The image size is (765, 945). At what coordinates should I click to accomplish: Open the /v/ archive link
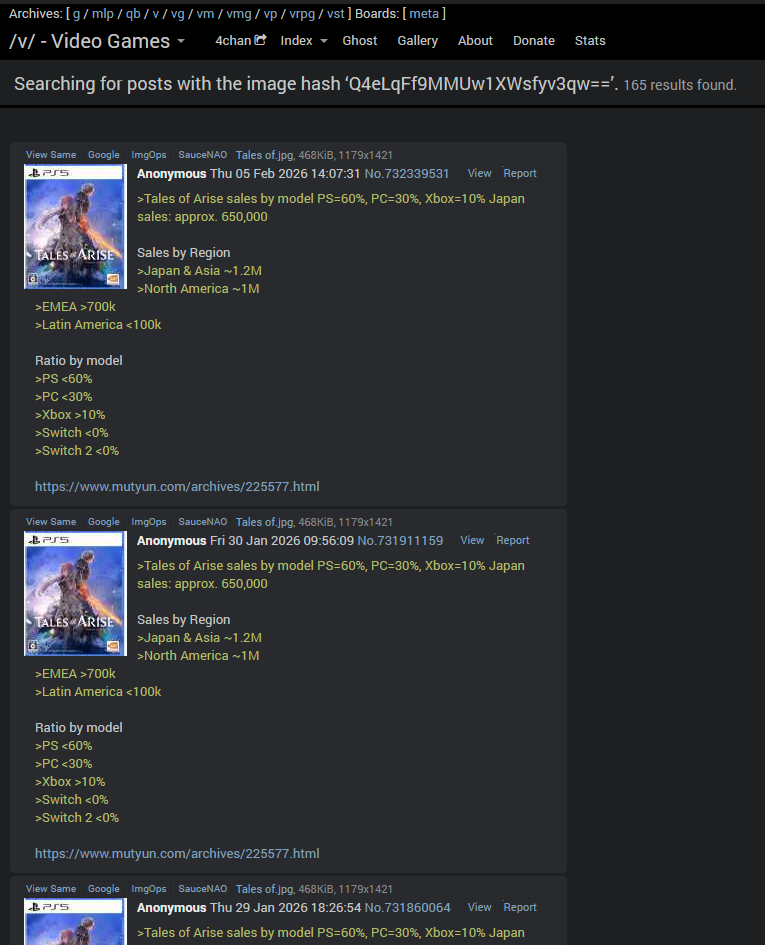(x=156, y=14)
